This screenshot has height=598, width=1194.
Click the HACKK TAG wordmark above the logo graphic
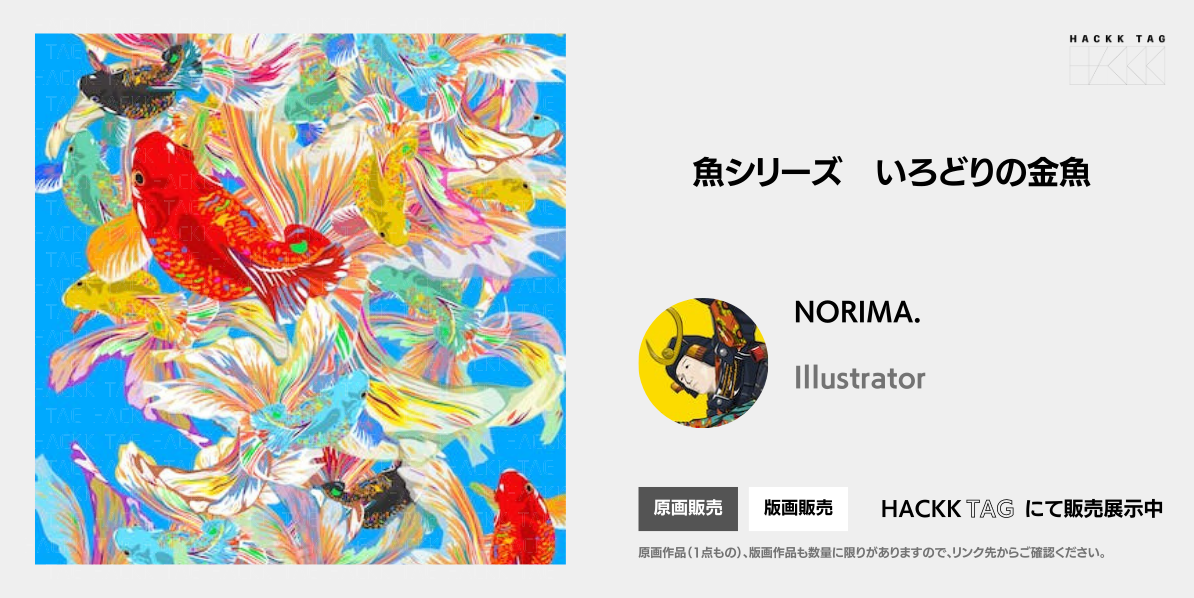coord(1117,39)
